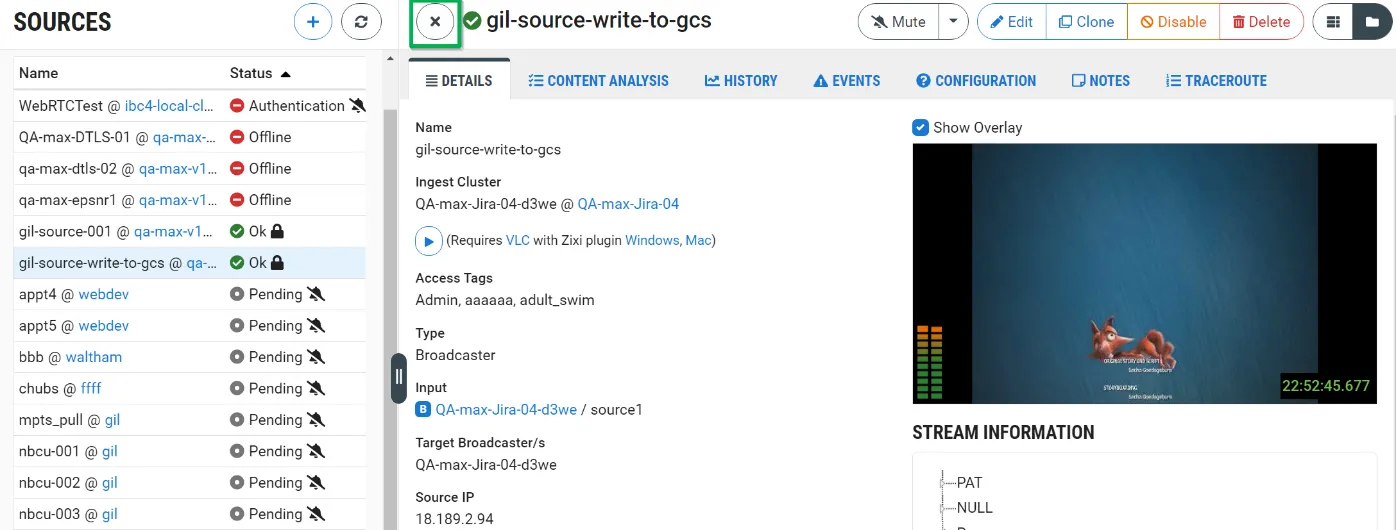Image resolution: width=1396 pixels, height=530 pixels.
Task: Open the Notes tab
Action: point(1100,81)
